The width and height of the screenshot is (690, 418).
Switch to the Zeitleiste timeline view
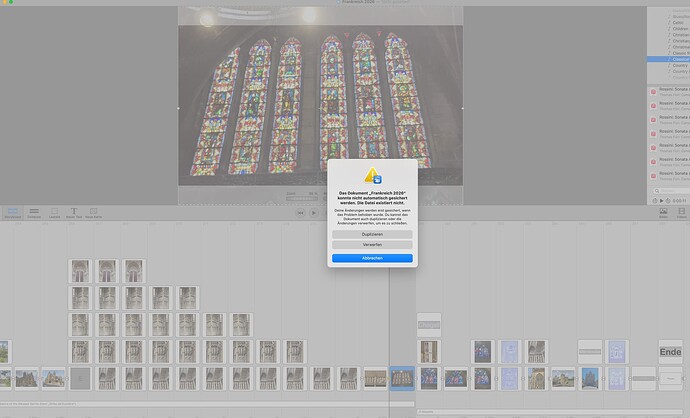point(34,213)
